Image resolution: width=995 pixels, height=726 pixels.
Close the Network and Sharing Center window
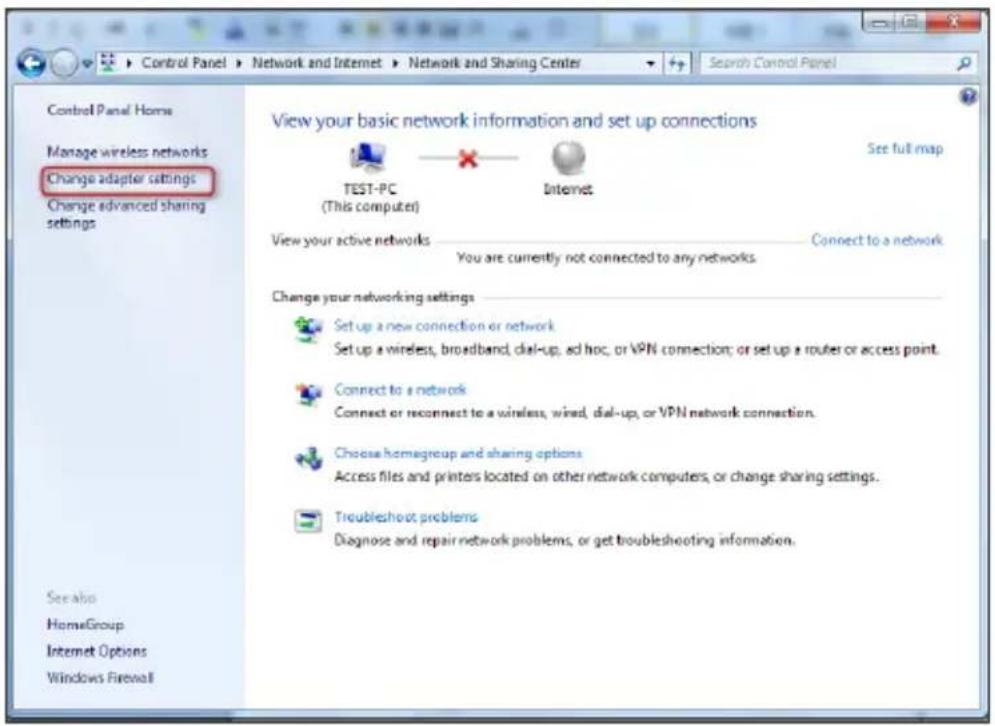click(x=952, y=22)
